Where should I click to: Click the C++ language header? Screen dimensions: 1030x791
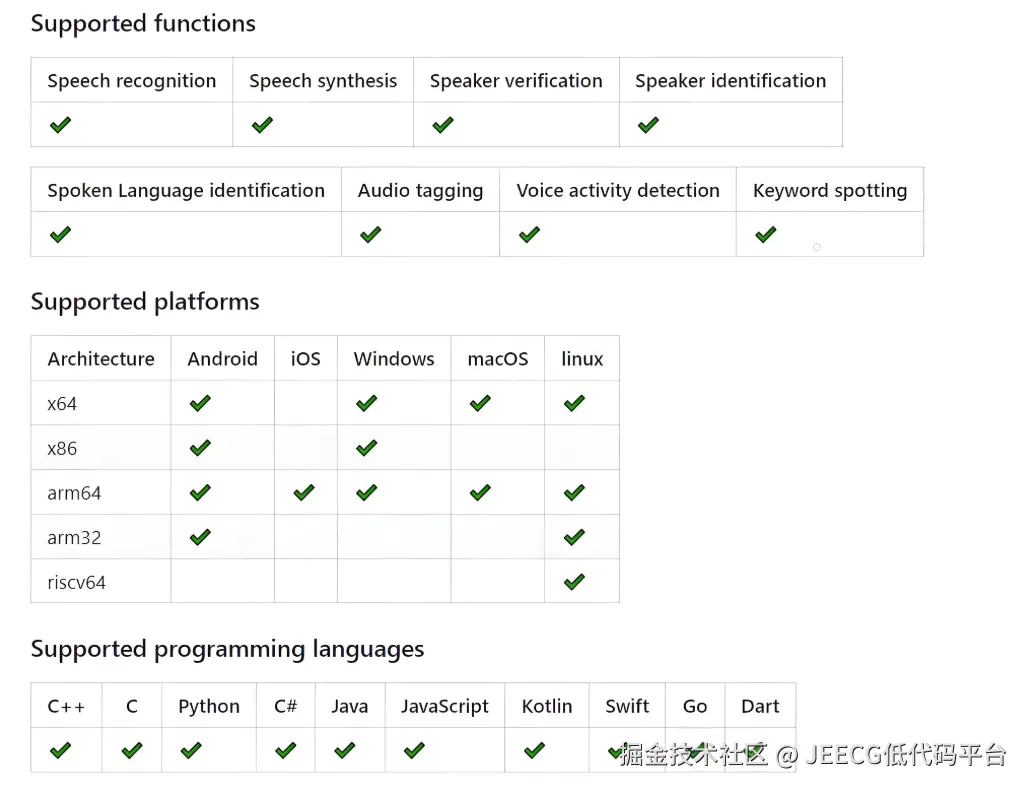point(66,706)
